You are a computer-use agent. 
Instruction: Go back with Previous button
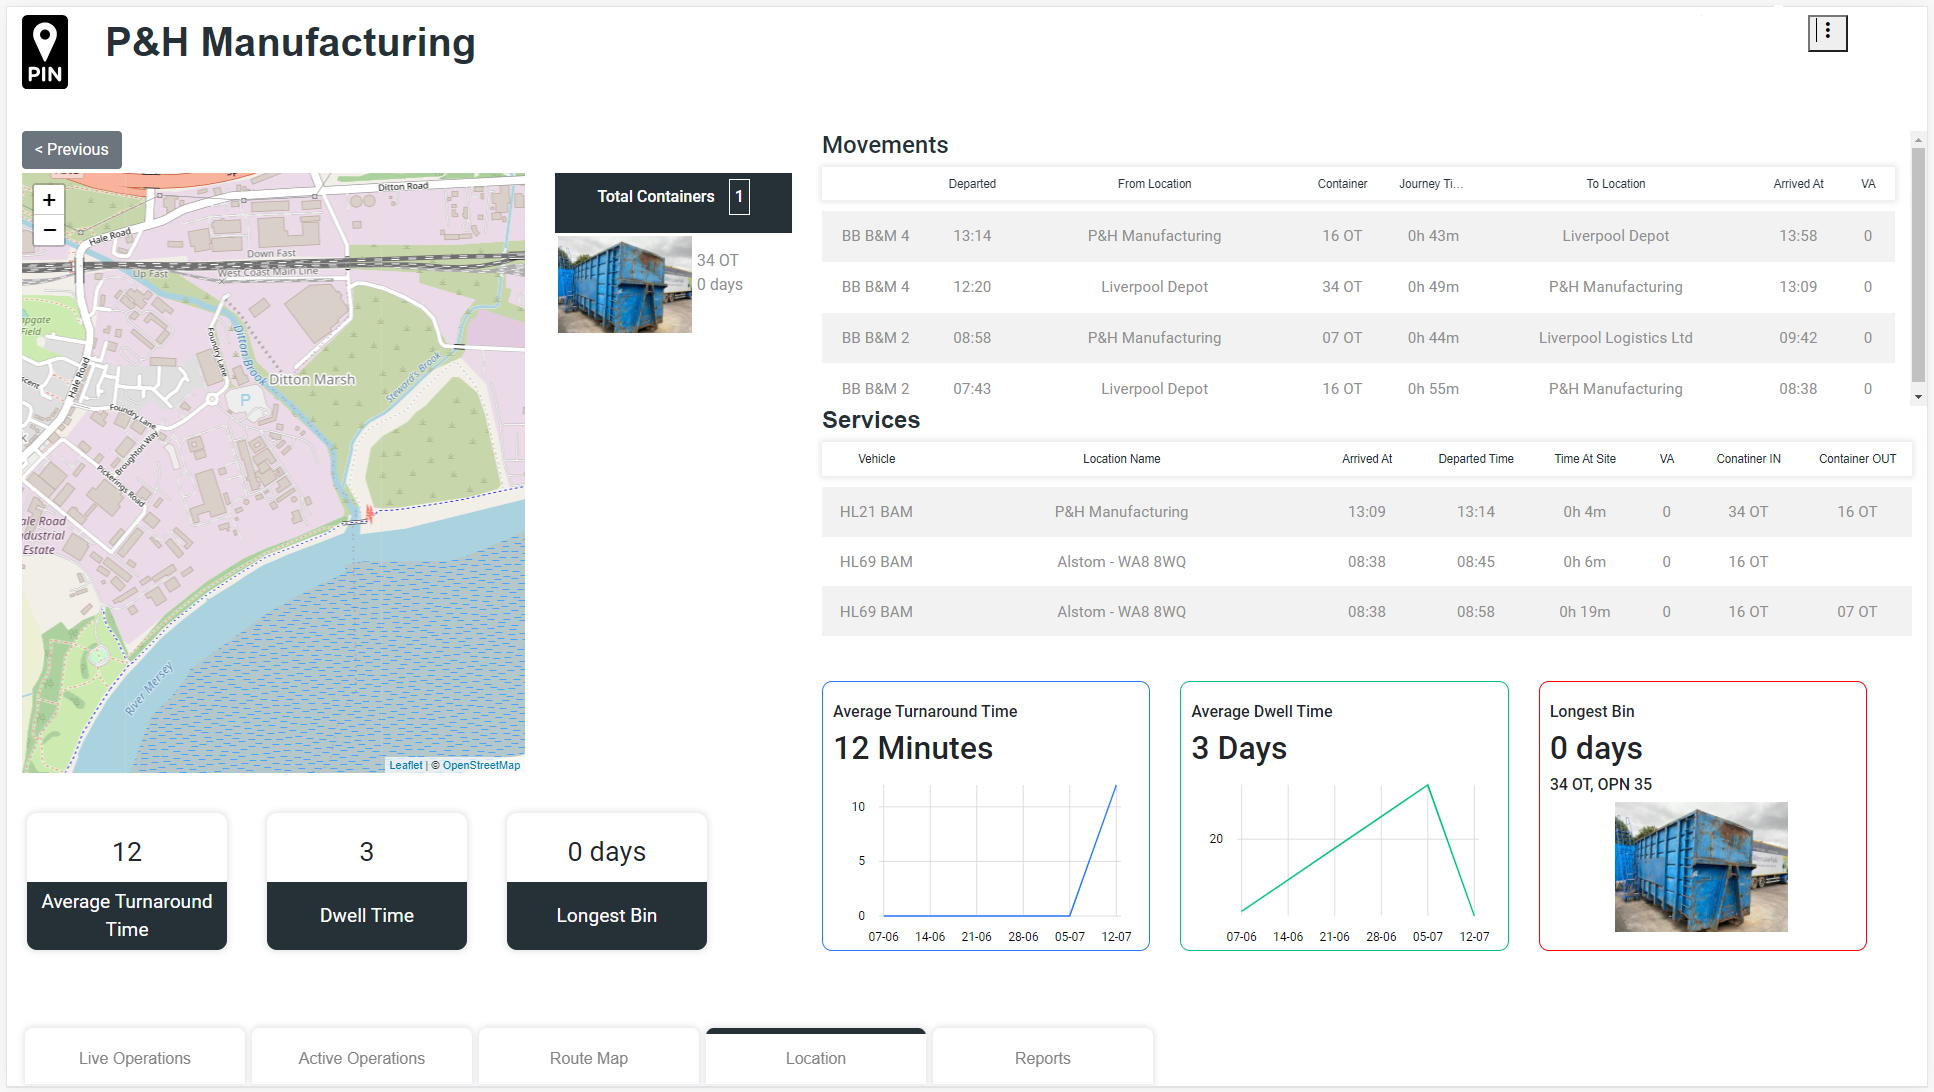pos(72,149)
